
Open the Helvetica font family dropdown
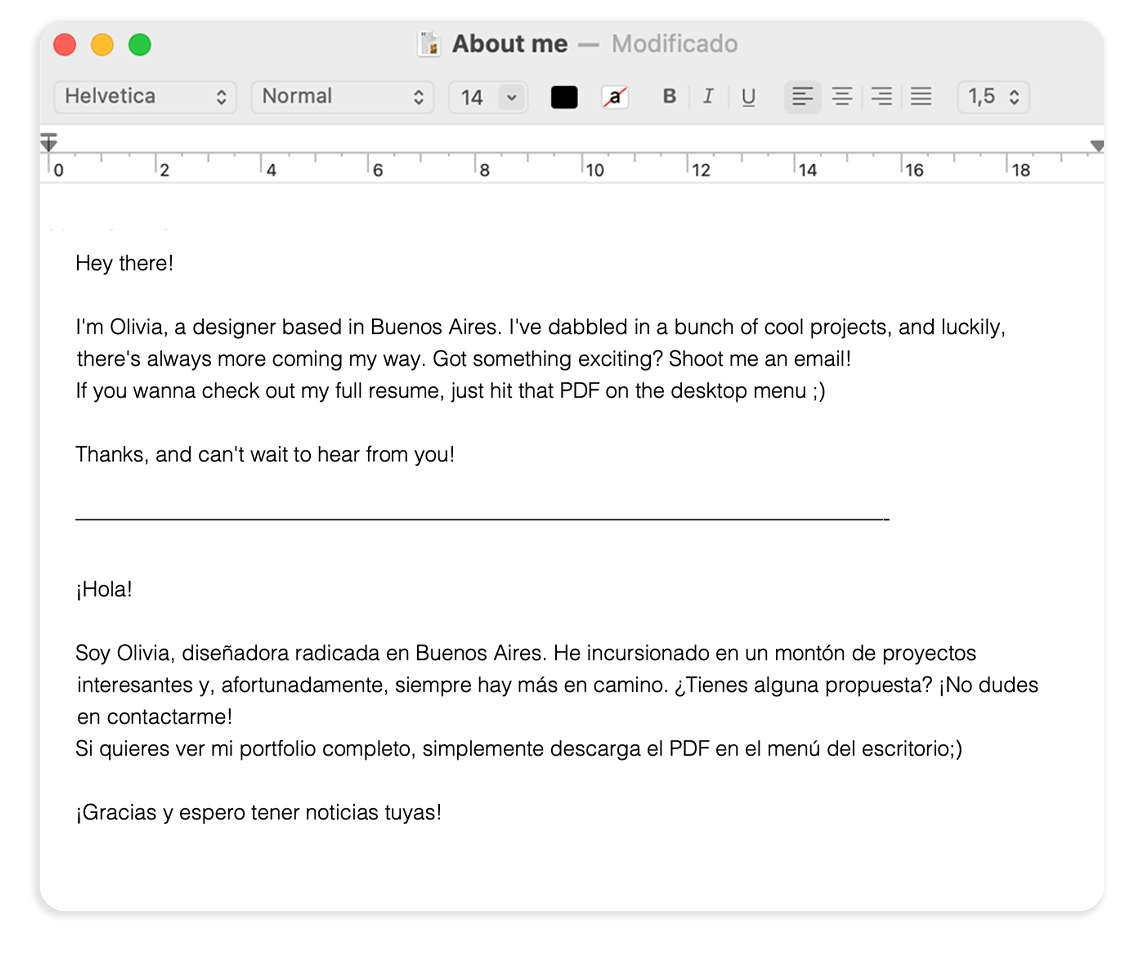click(x=145, y=97)
